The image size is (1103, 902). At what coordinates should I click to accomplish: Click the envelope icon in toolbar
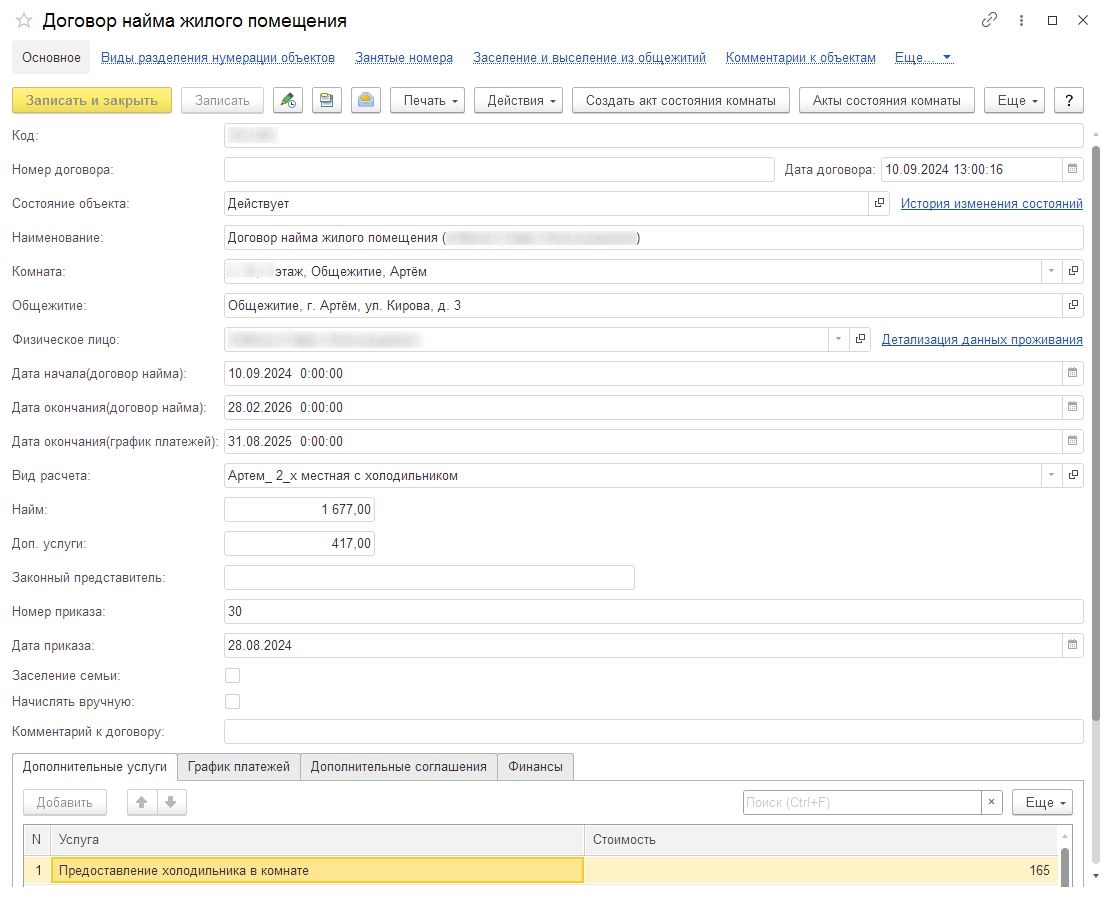366,100
